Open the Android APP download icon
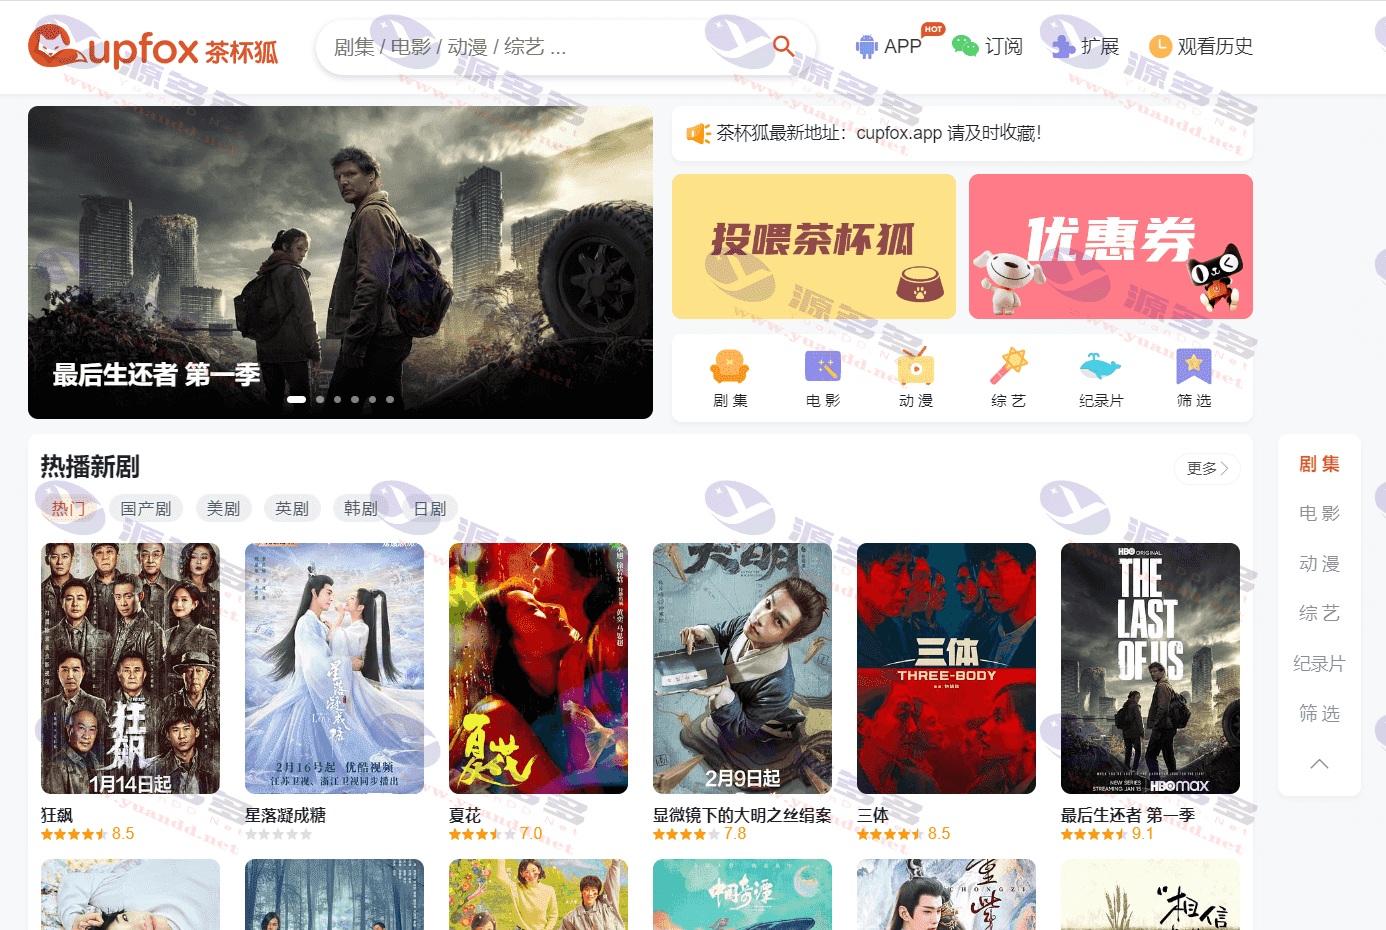 (866, 46)
